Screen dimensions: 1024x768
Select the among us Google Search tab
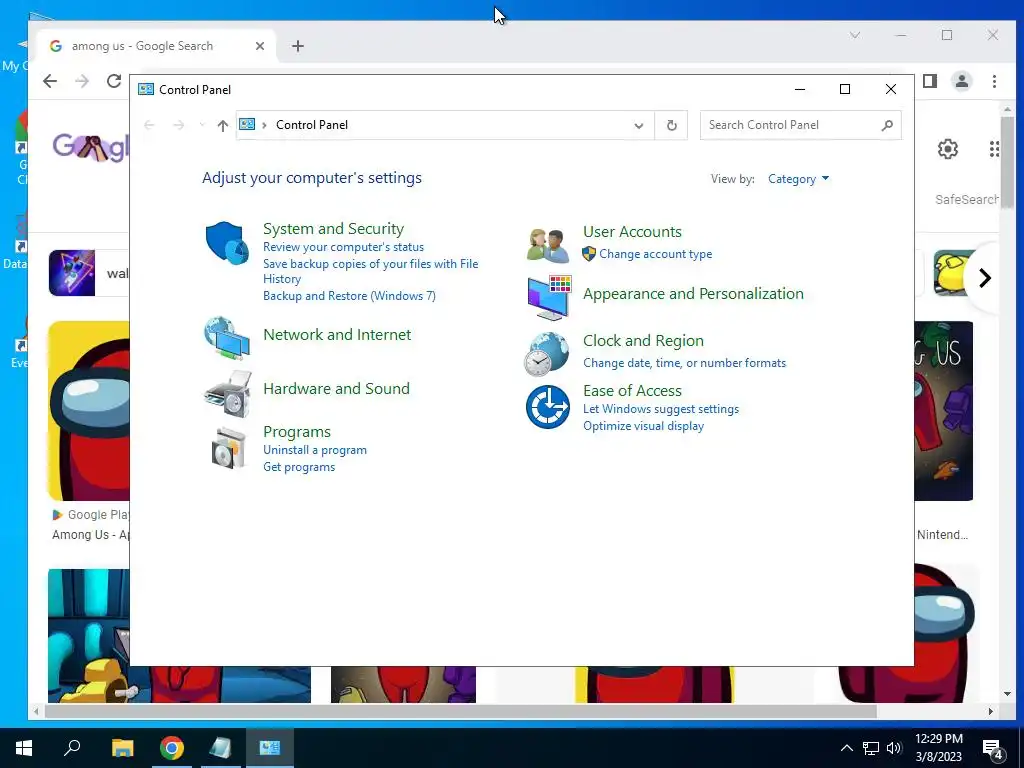tap(157, 46)
